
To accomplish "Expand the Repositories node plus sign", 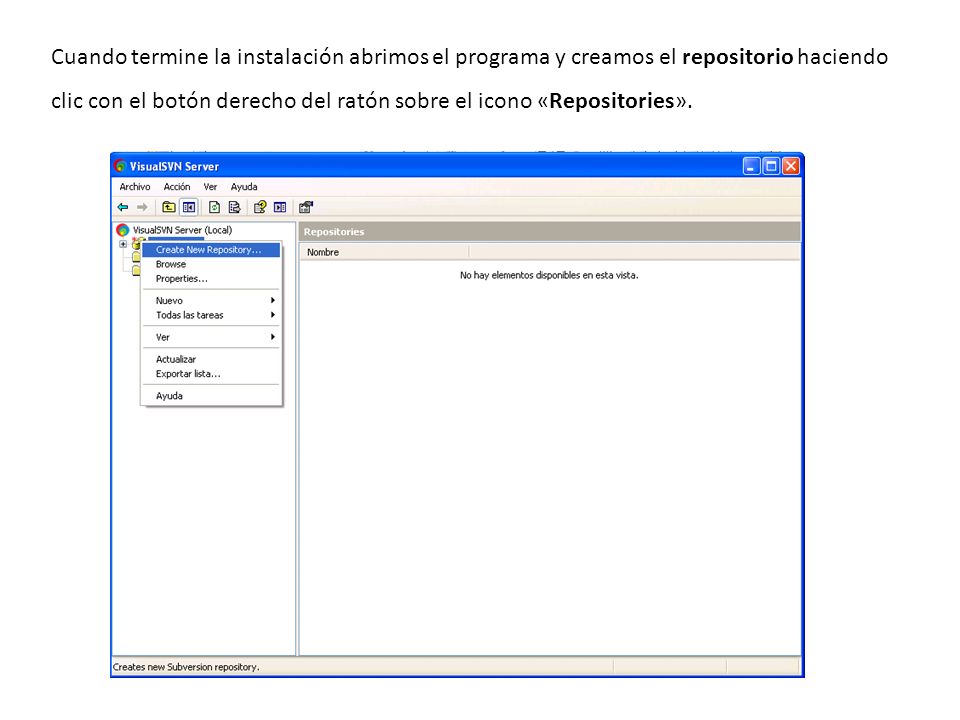I will [x=123, y=244].
